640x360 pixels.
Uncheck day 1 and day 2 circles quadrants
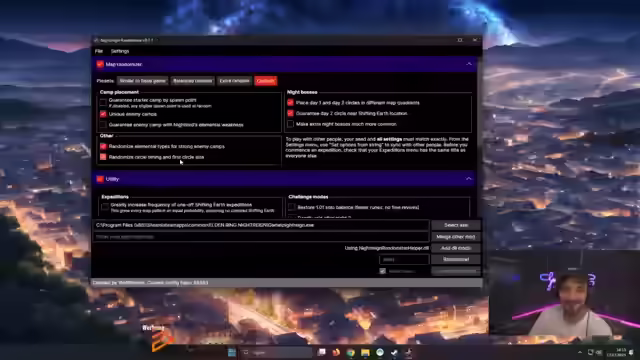click(x=290, y=103)
